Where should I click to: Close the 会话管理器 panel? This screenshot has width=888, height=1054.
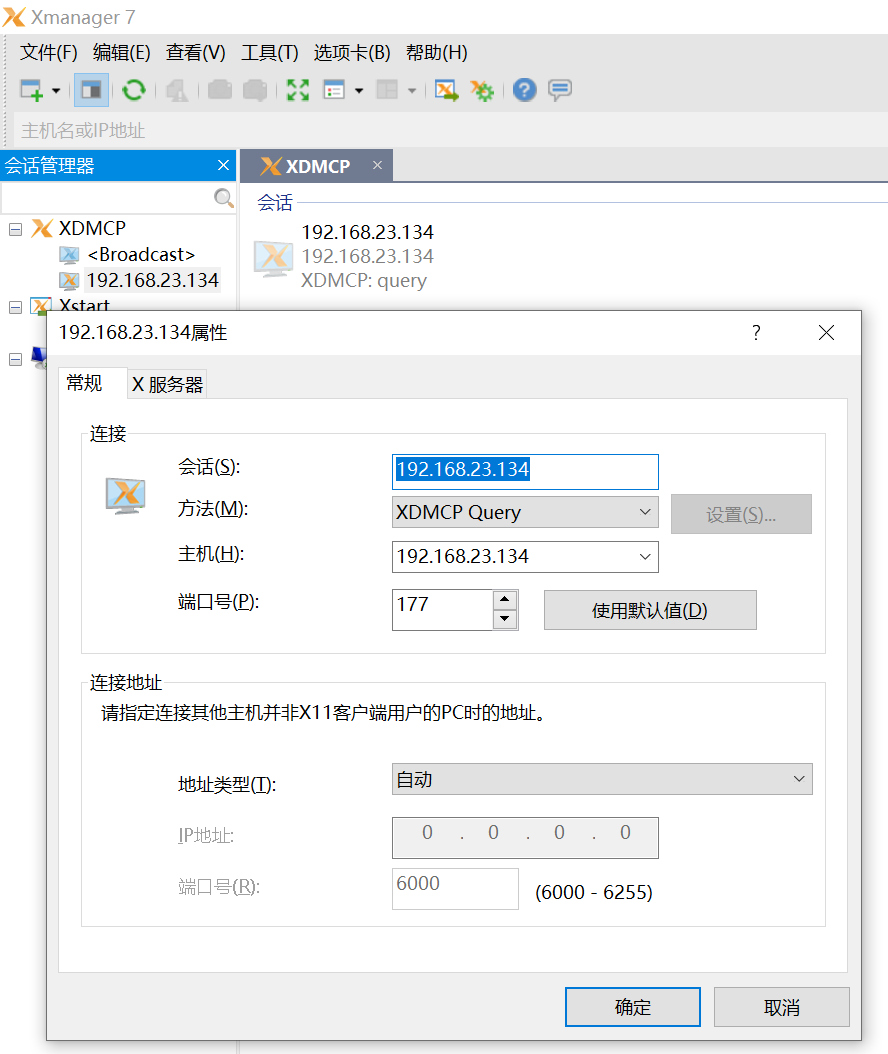point(223,165)
